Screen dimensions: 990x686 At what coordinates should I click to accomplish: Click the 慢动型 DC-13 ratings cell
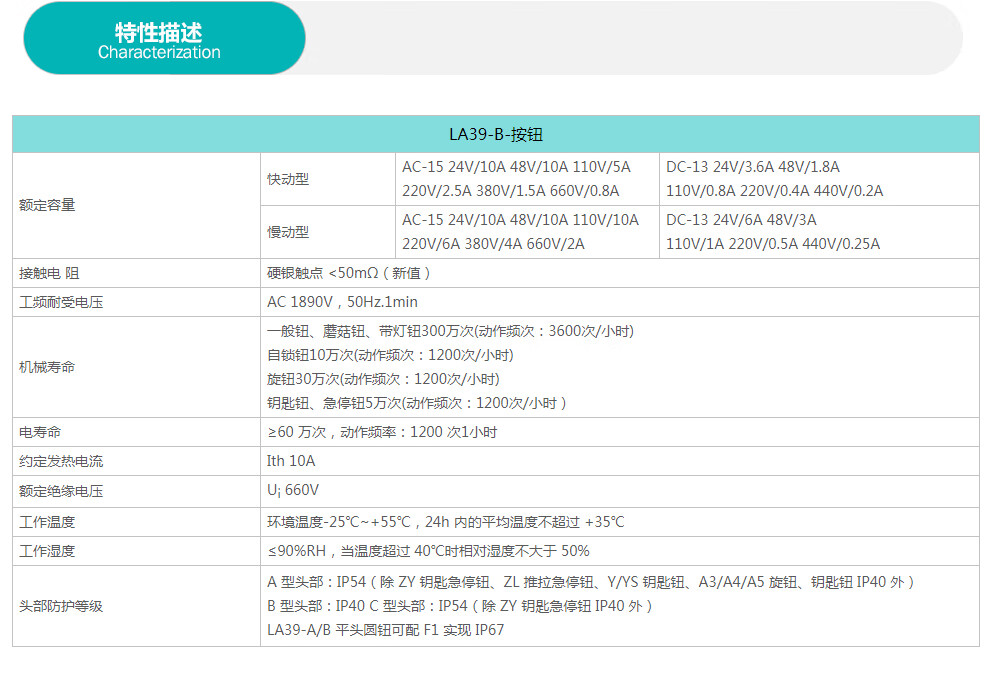tap(773, 231)
